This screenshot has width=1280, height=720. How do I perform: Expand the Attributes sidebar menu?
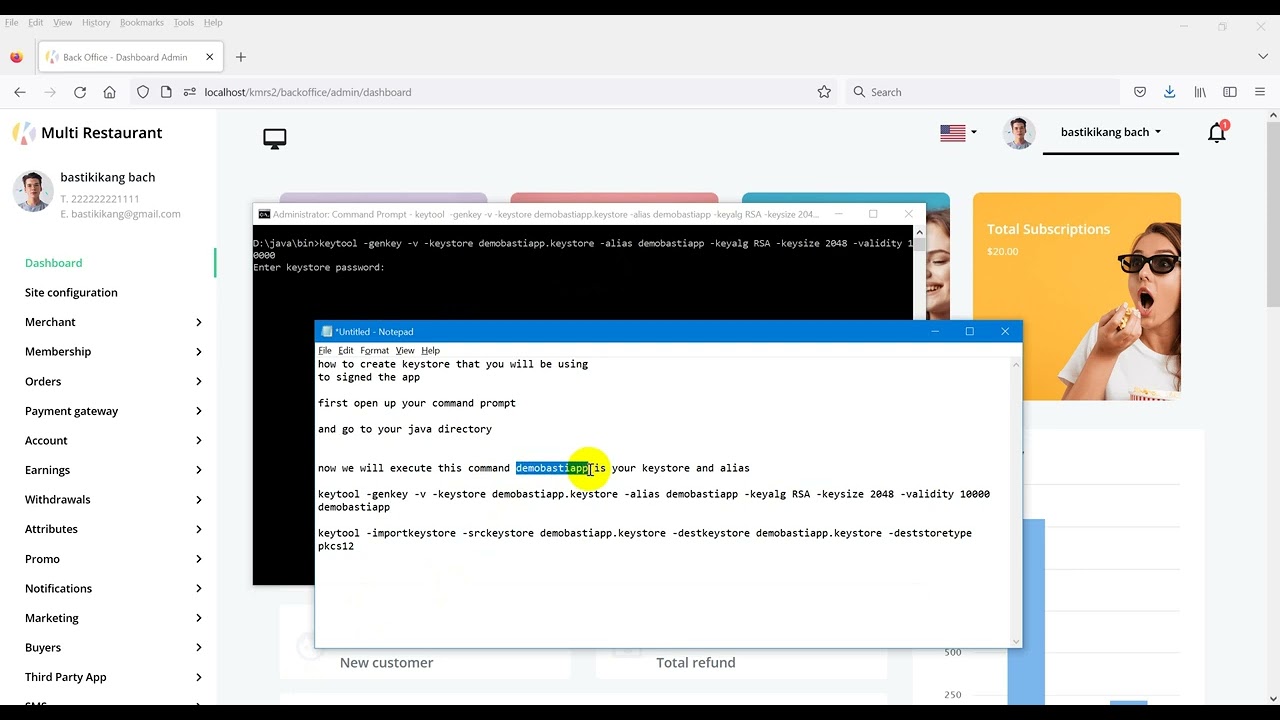click(x=113, y=529)
